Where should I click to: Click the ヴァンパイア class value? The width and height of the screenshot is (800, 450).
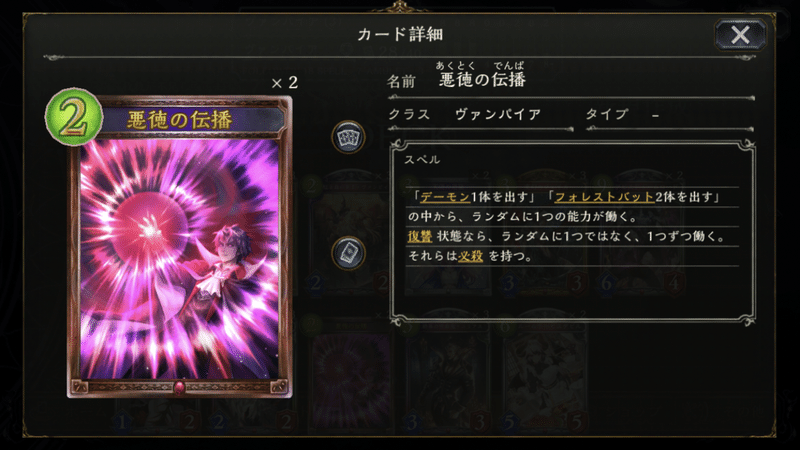click(x=498, y=114)
